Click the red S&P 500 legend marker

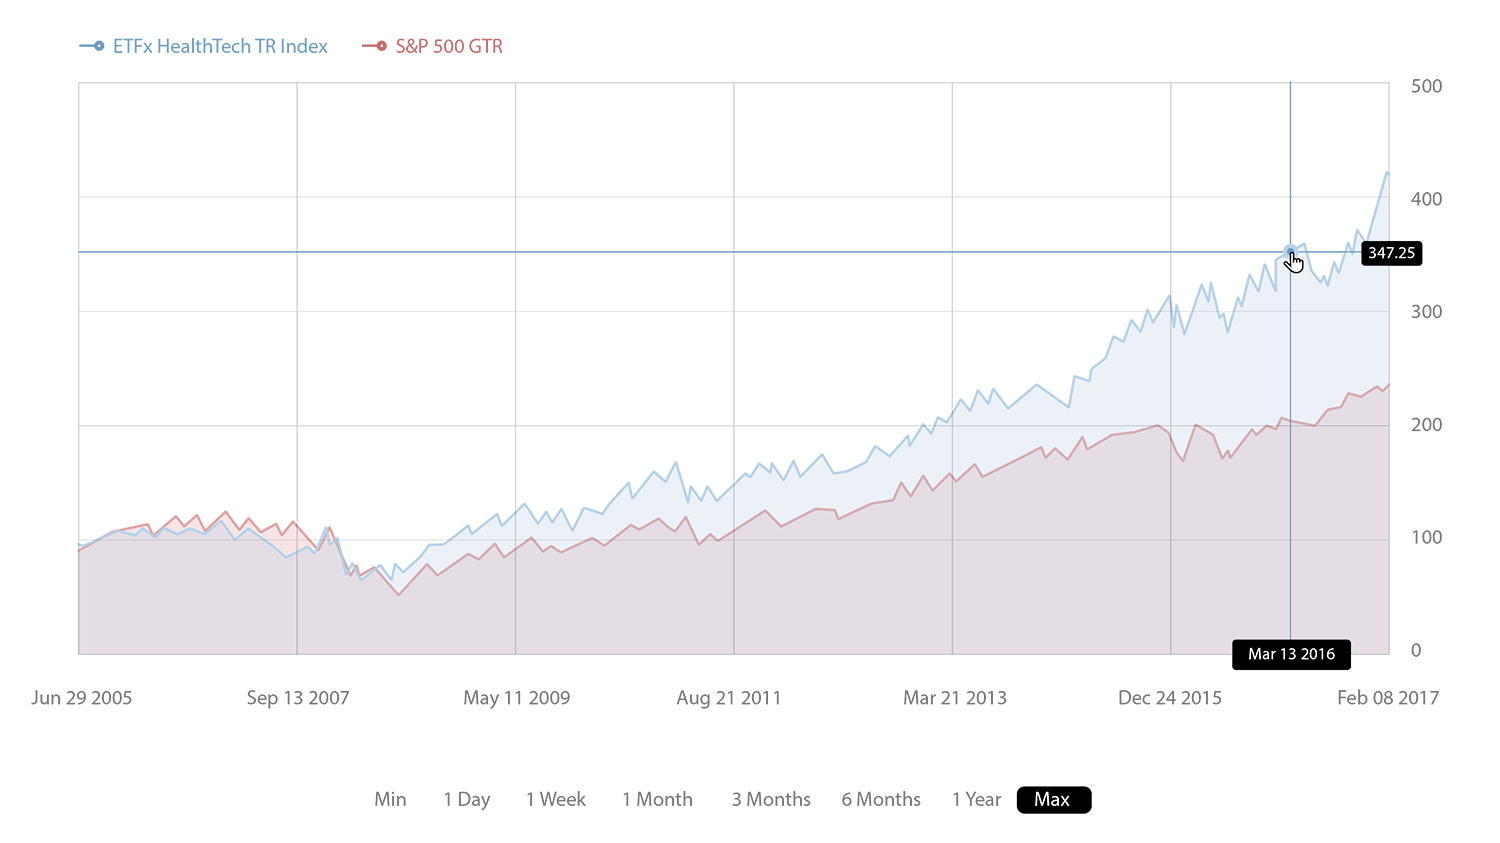coord(374,46)
